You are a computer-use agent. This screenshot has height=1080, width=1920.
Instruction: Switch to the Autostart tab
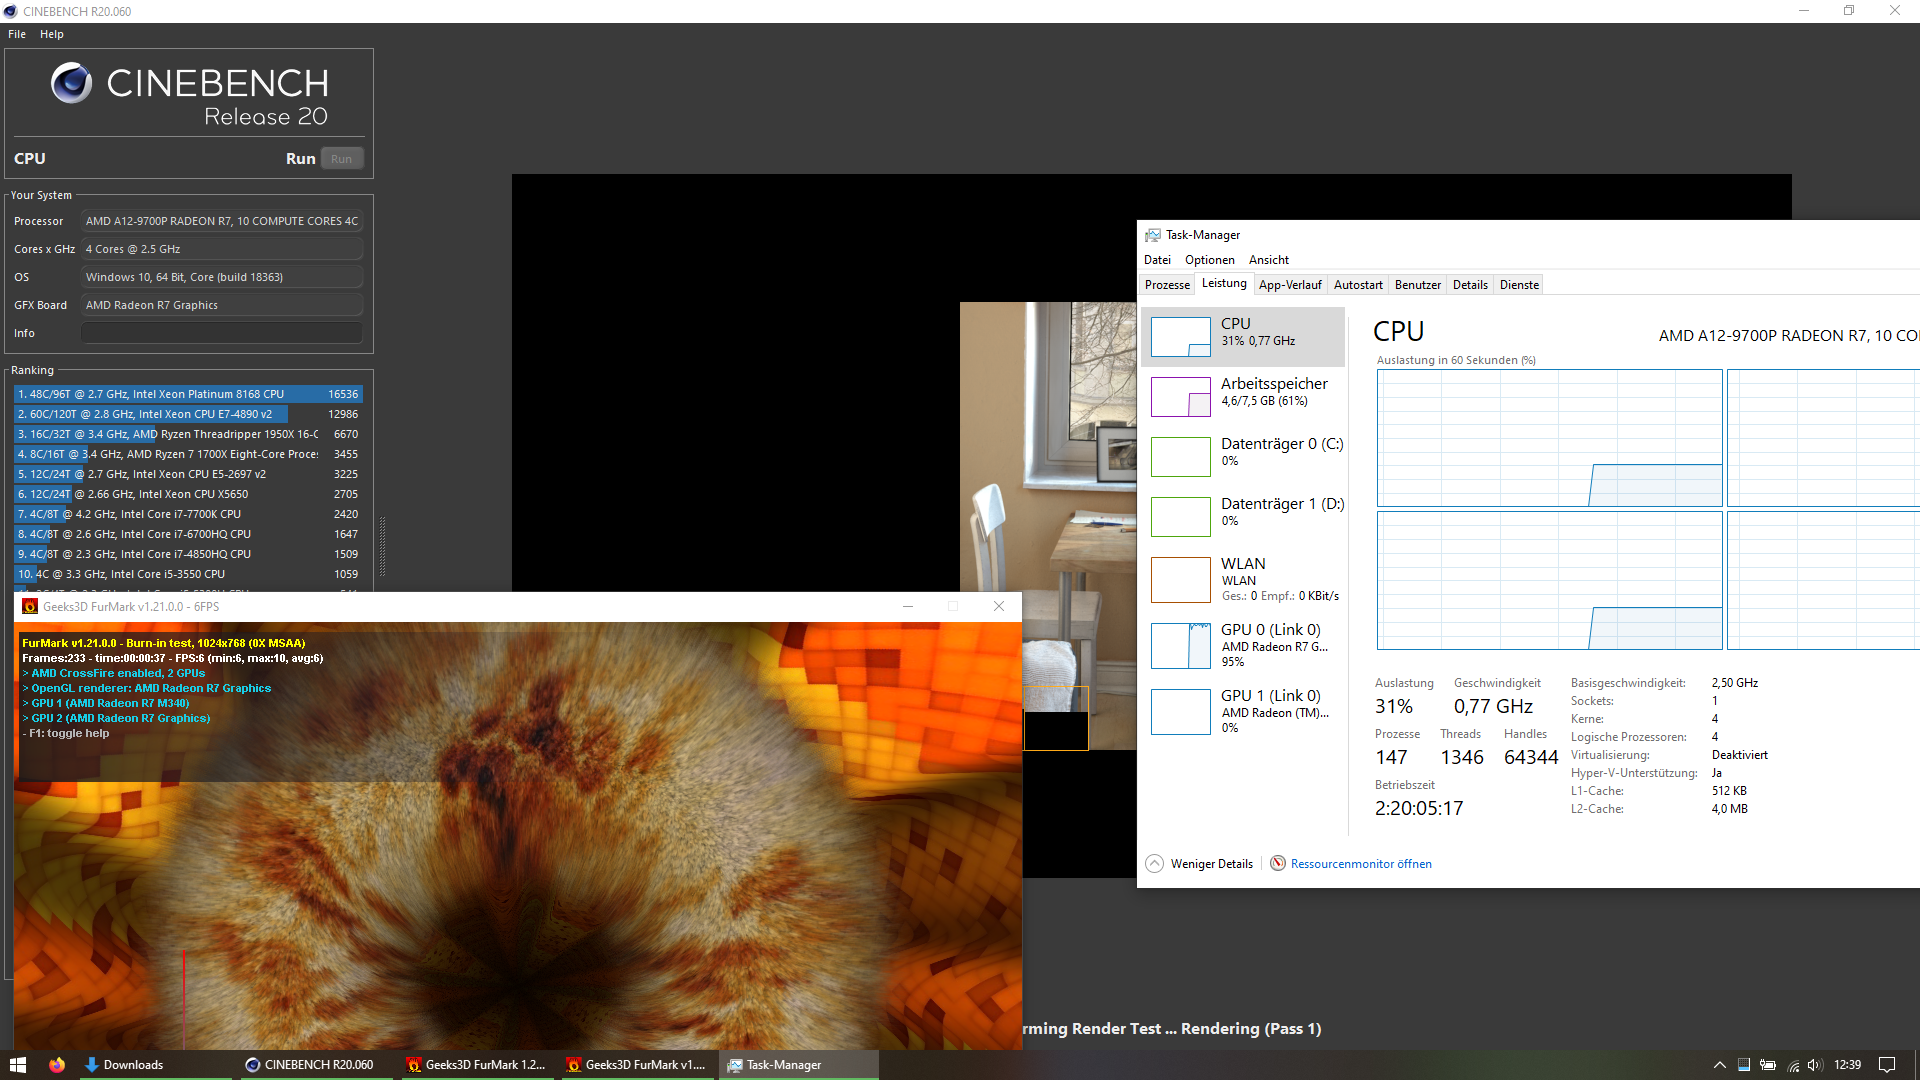tap(1358, 285)
